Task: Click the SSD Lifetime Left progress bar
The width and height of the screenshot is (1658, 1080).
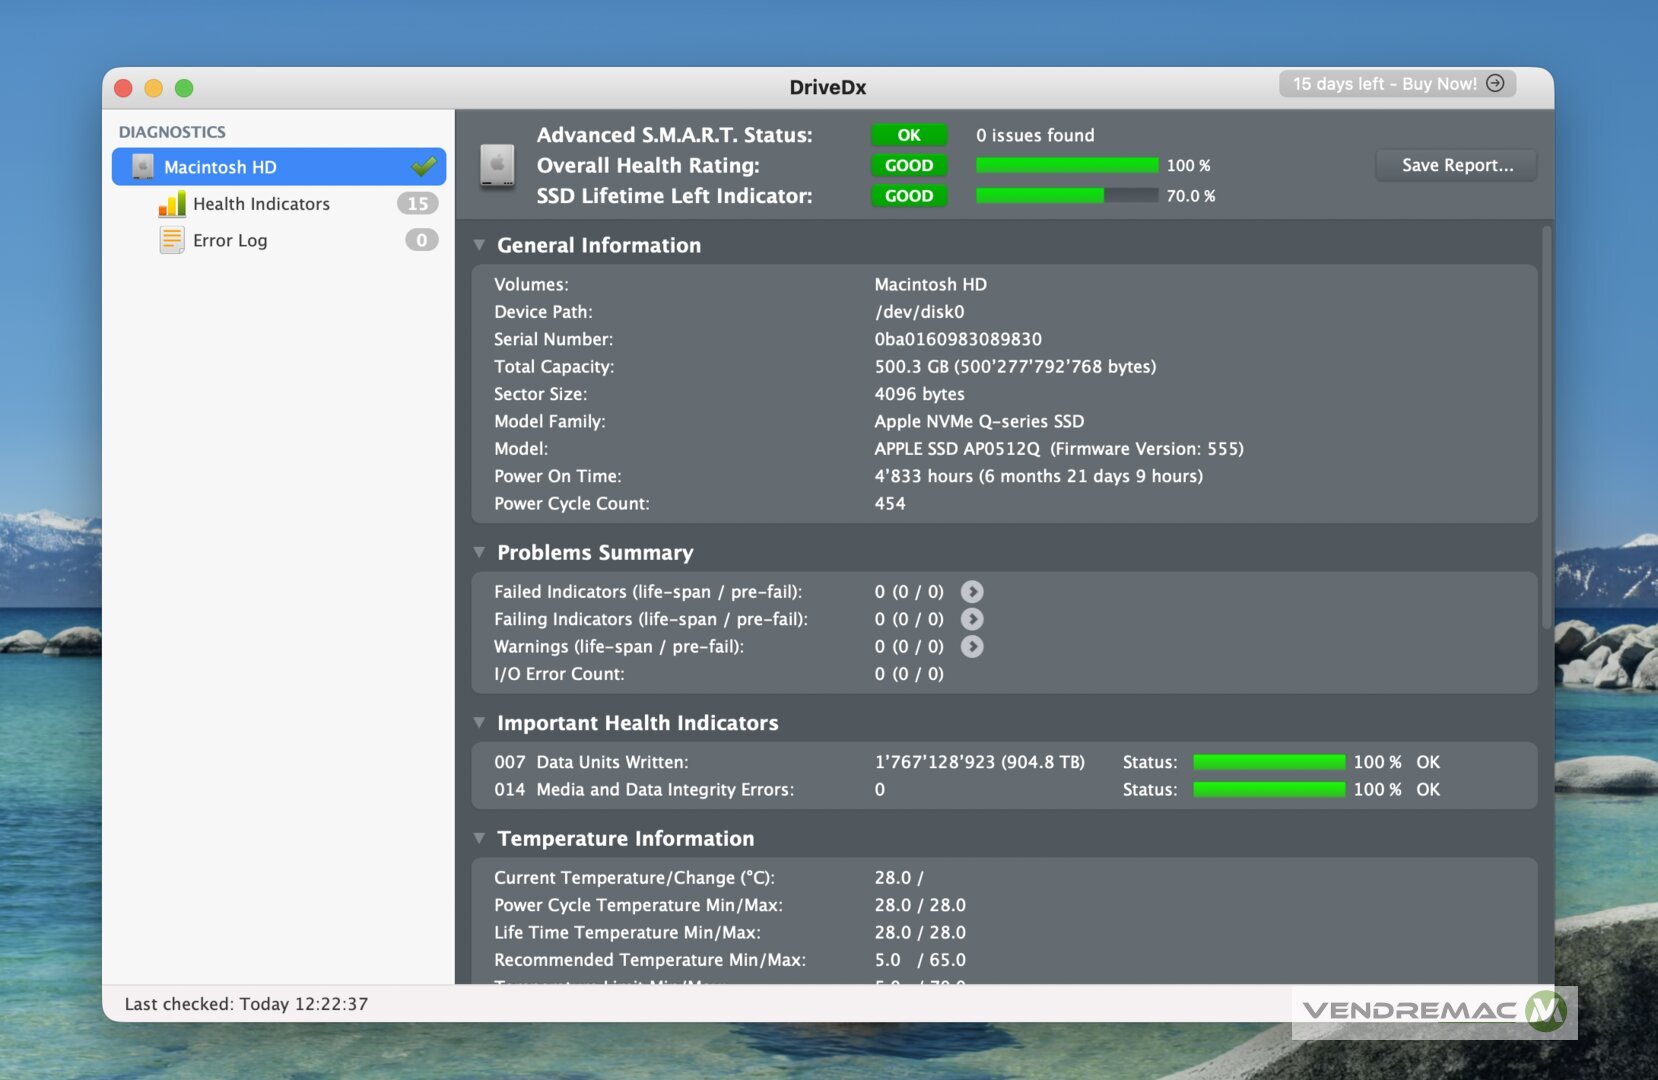Action: coord(1066,196)
